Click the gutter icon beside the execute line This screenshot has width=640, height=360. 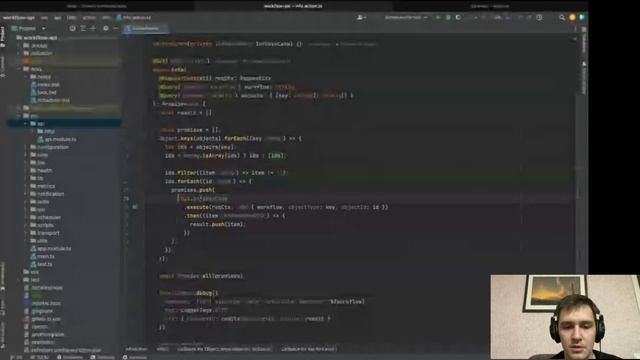tap(135, 207)
